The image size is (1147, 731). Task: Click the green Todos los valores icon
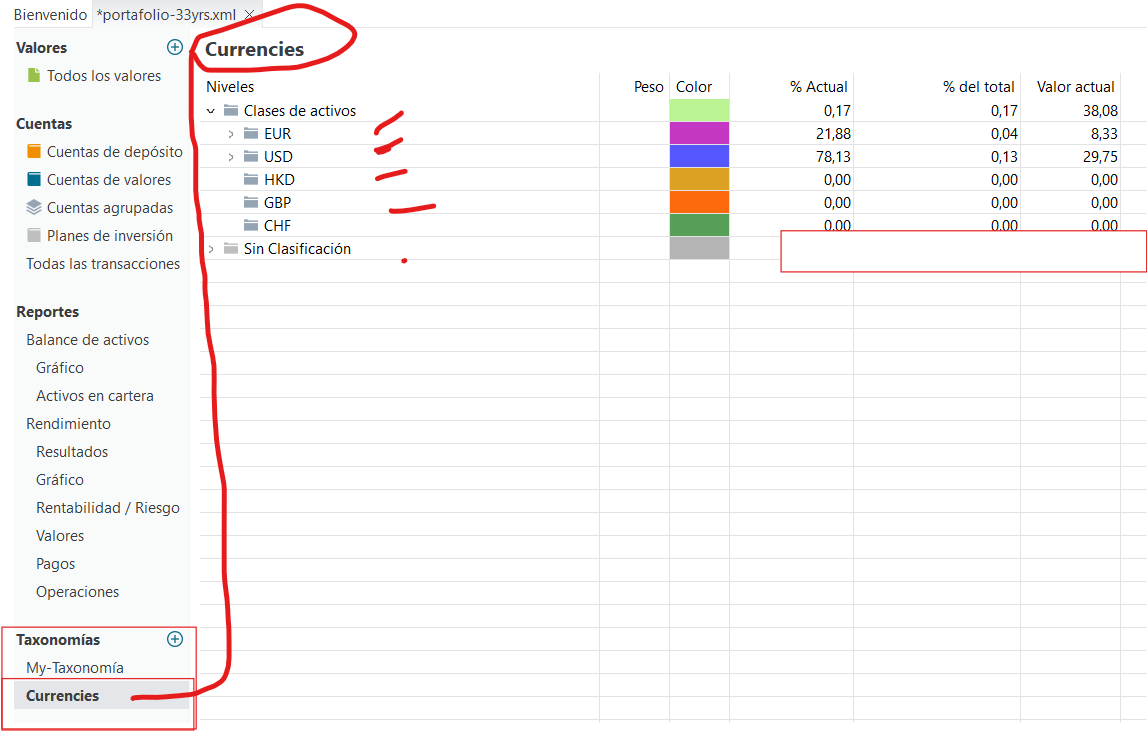pyautogui.click(x=34, y=76)
